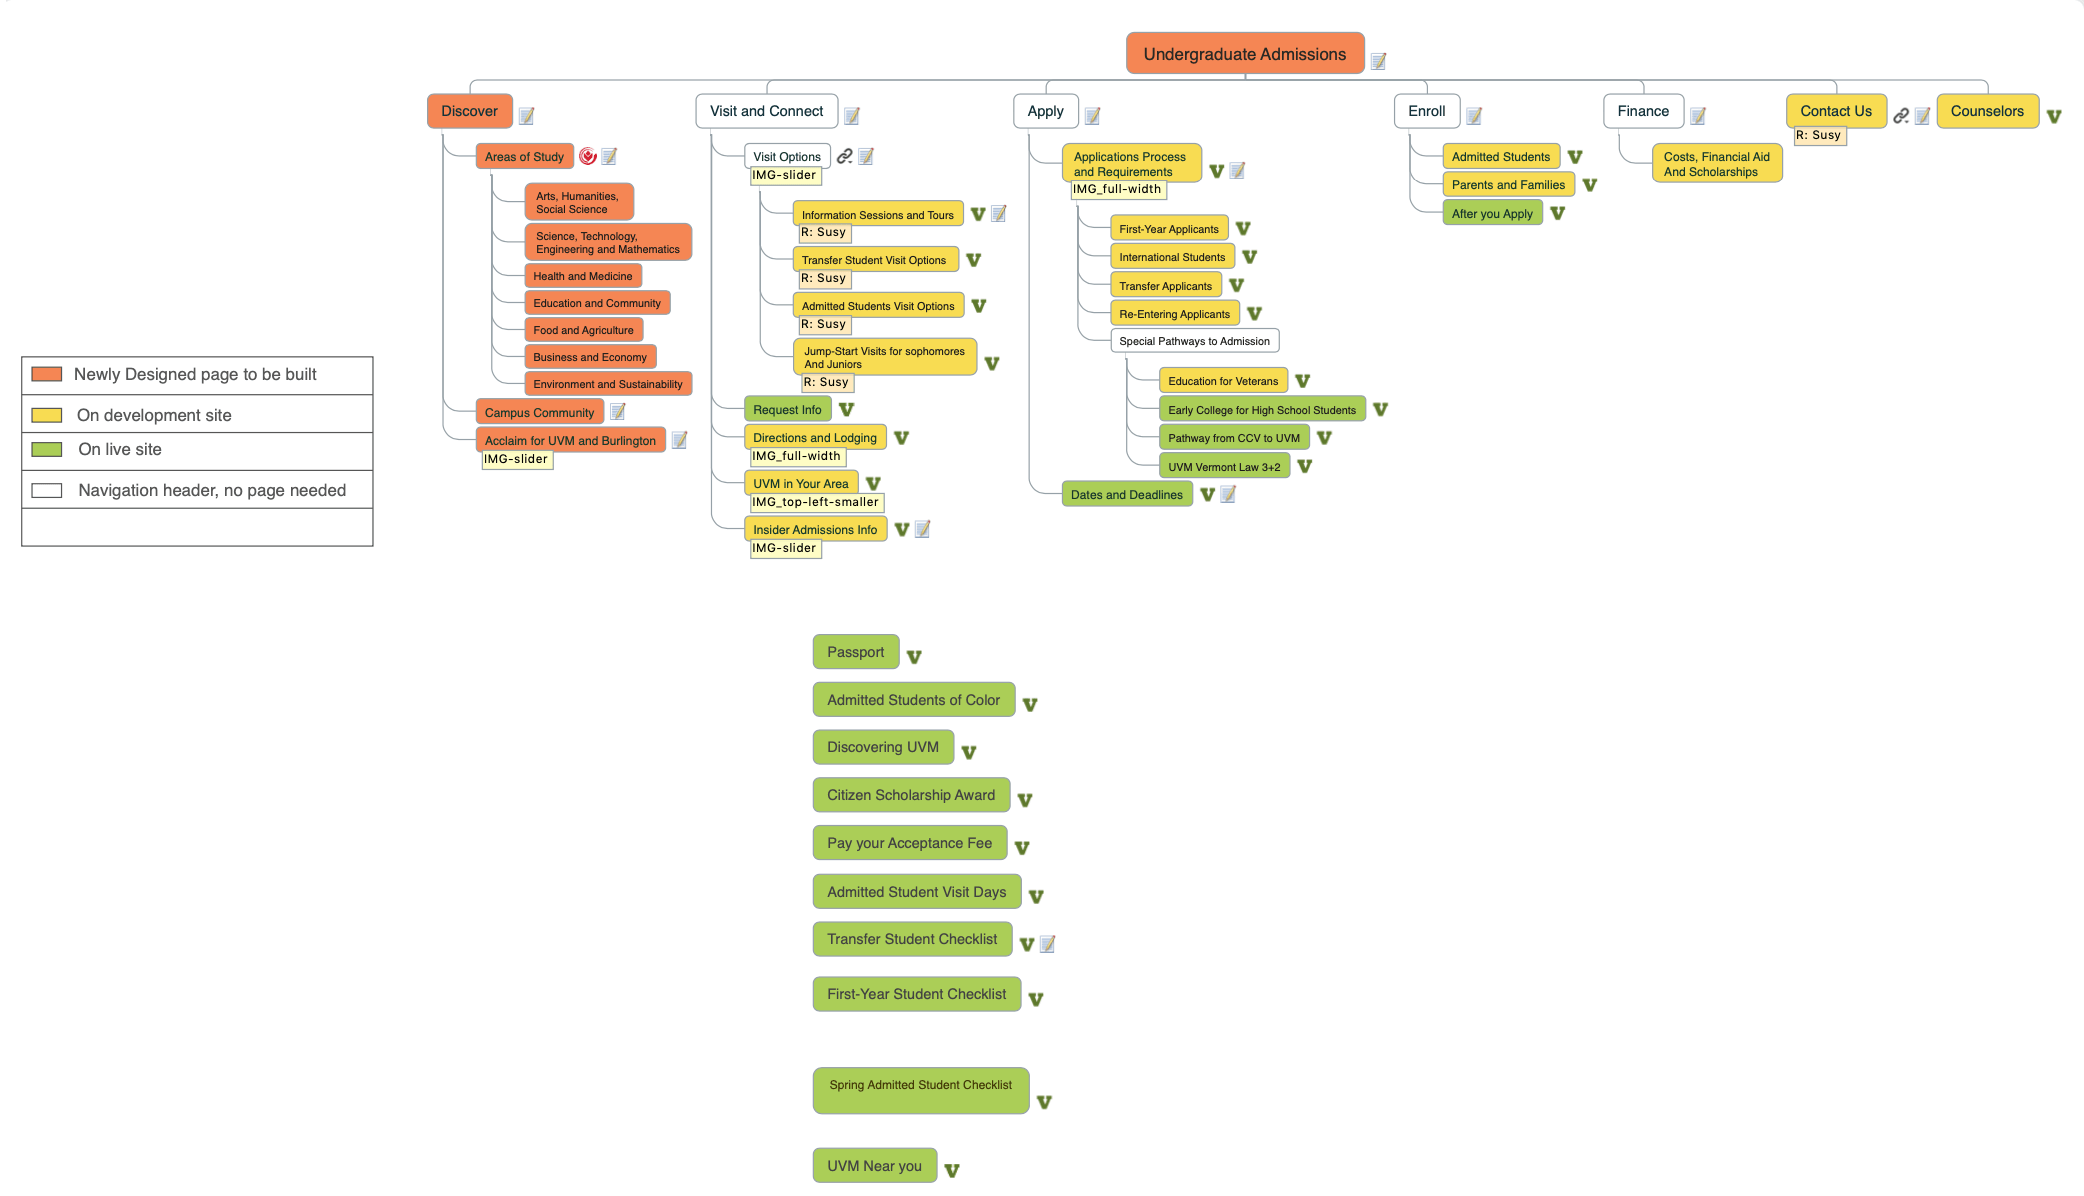Select the Finance node
This screenshot has height=1196, width=2084.
point(1644,111)
